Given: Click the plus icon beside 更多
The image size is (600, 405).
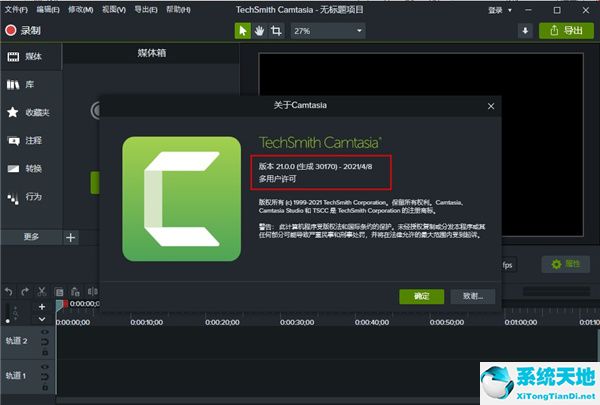Looking at the screenshot, I should coord(70,237).
